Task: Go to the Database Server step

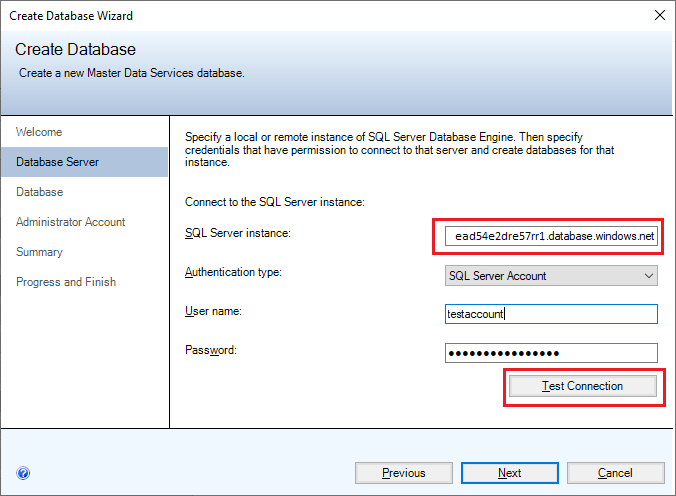Action: coord(57,162)
